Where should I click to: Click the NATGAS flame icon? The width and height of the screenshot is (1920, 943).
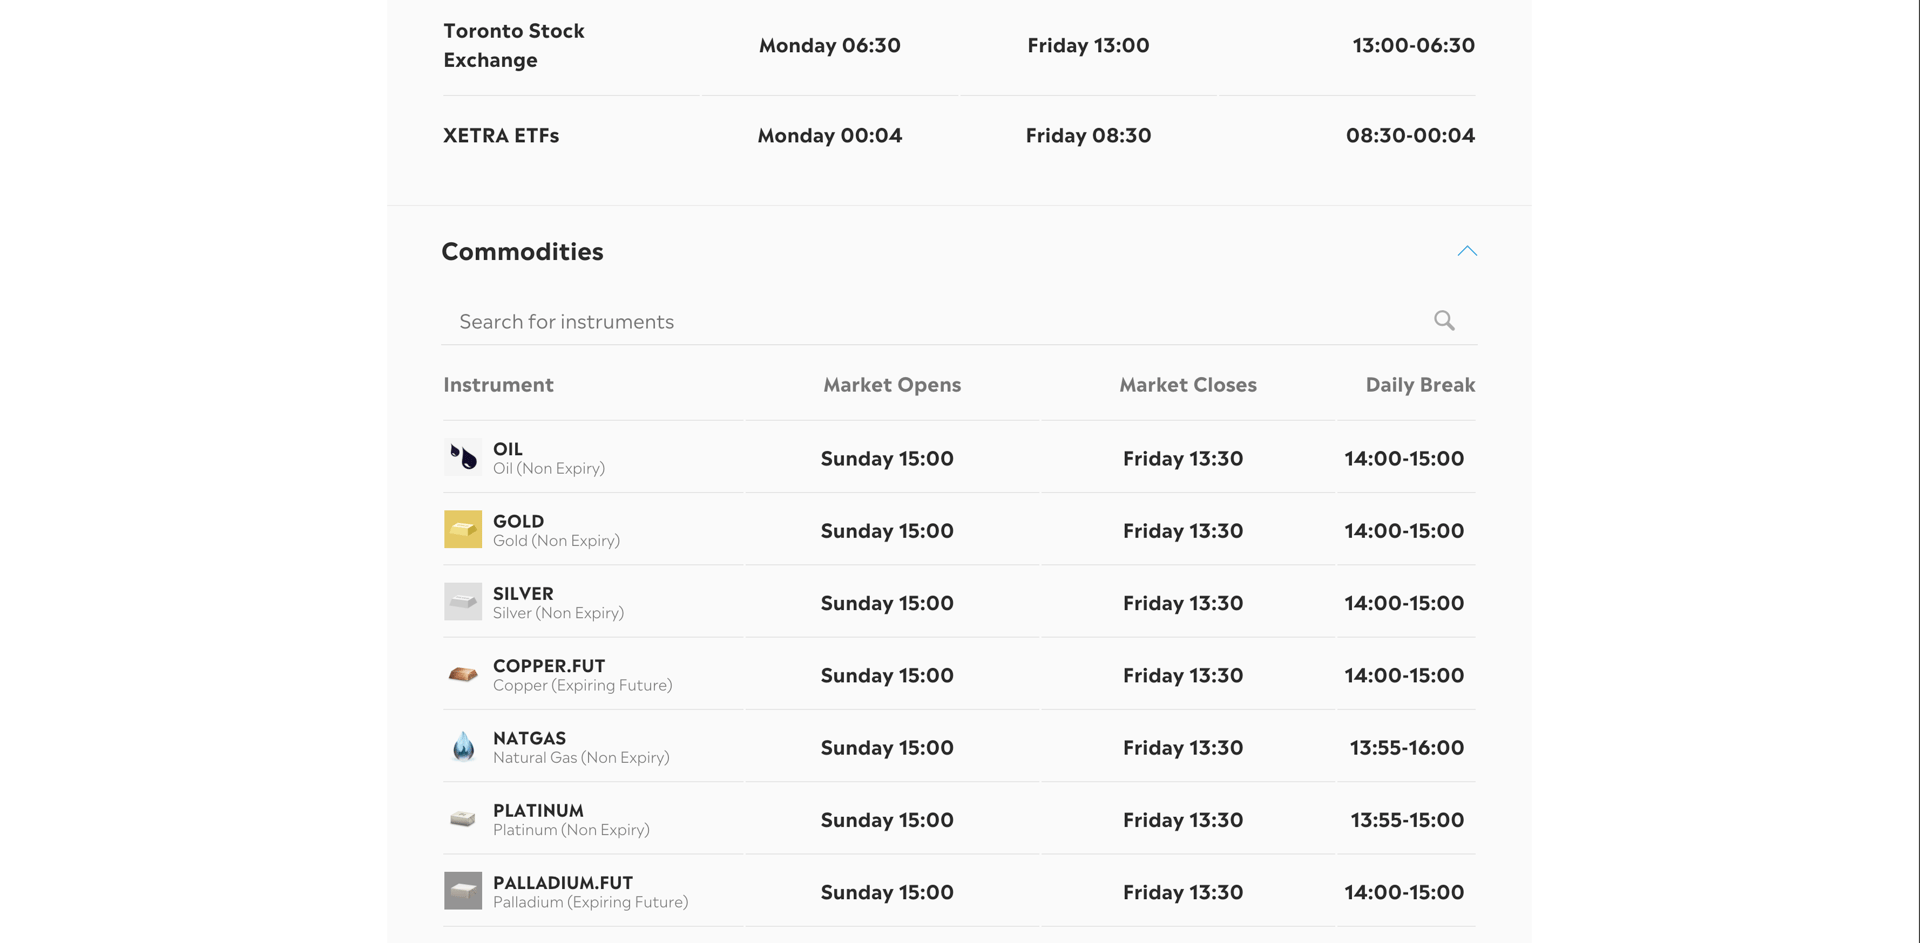point(463,746)
